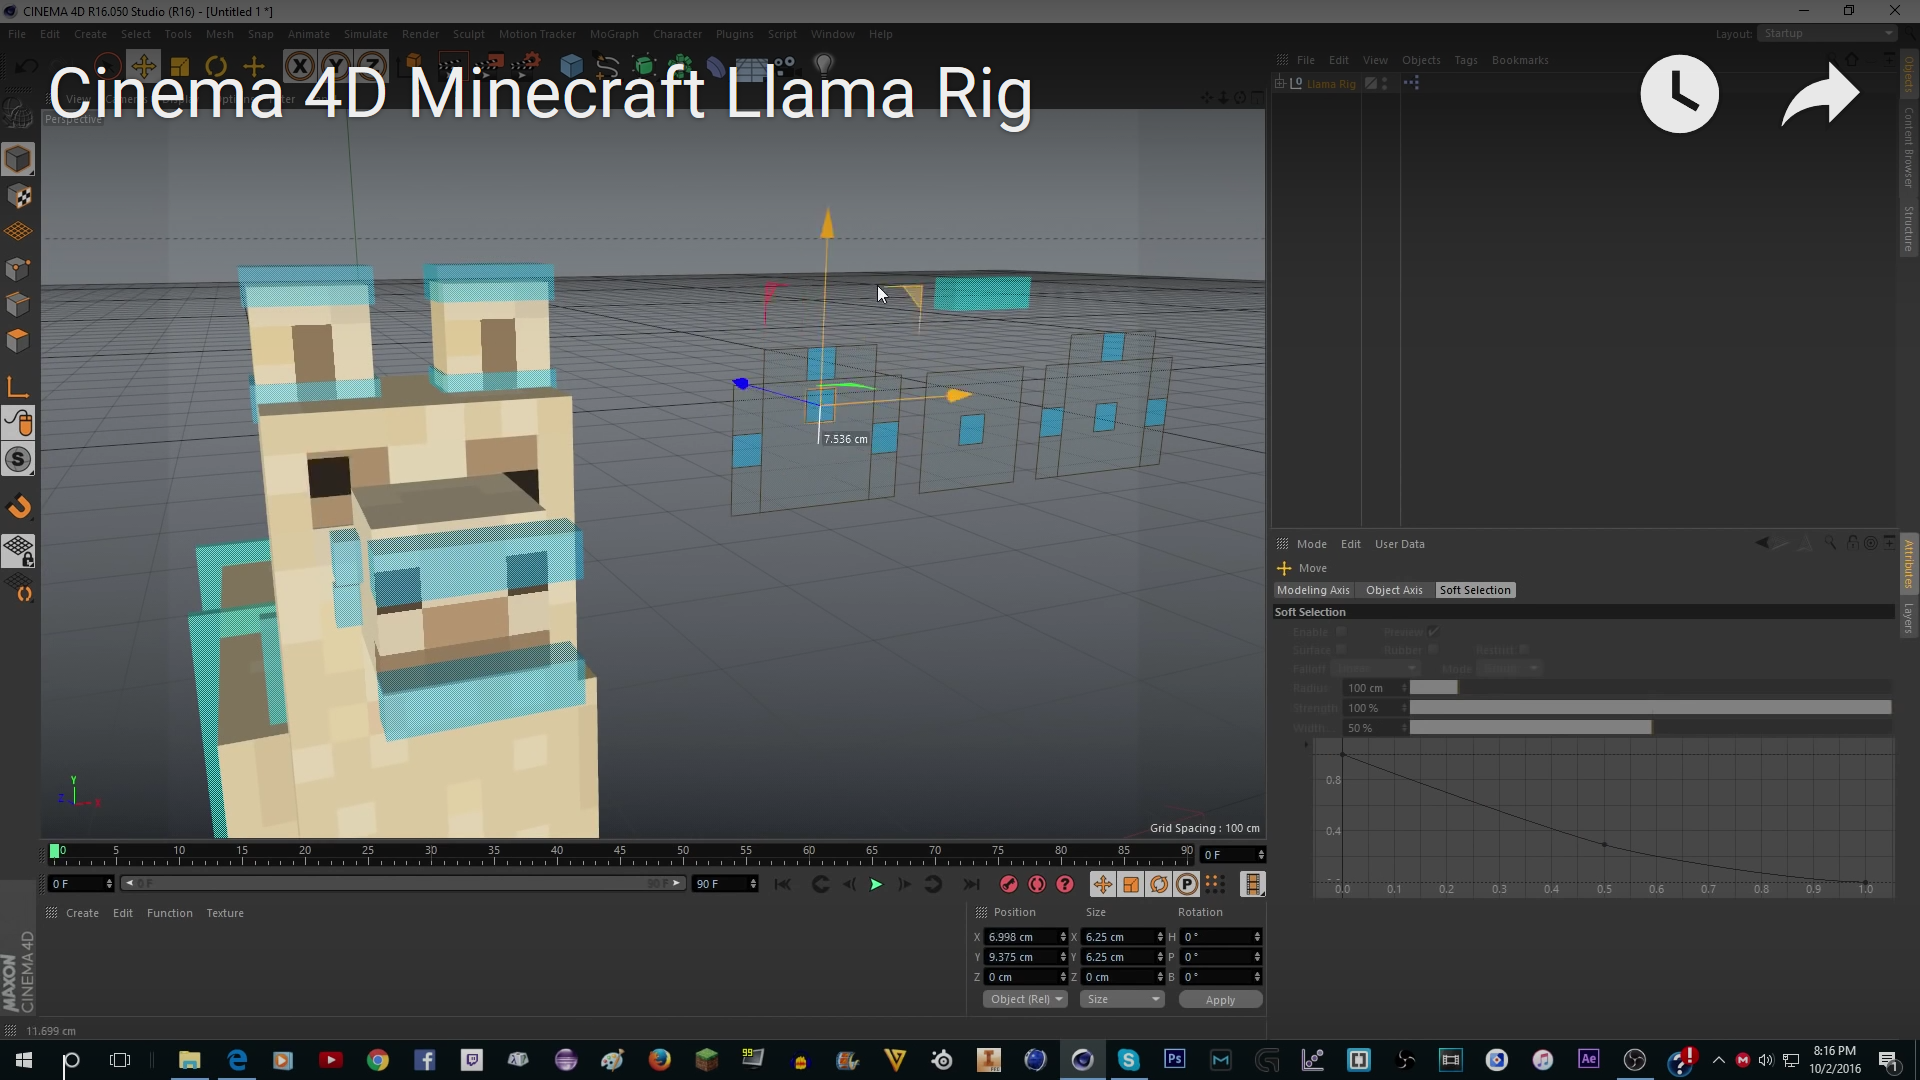Viewport: 1920px width, 1080px height.
Task: Open Object Manager Tags menu
Action: coord(1465,60)
